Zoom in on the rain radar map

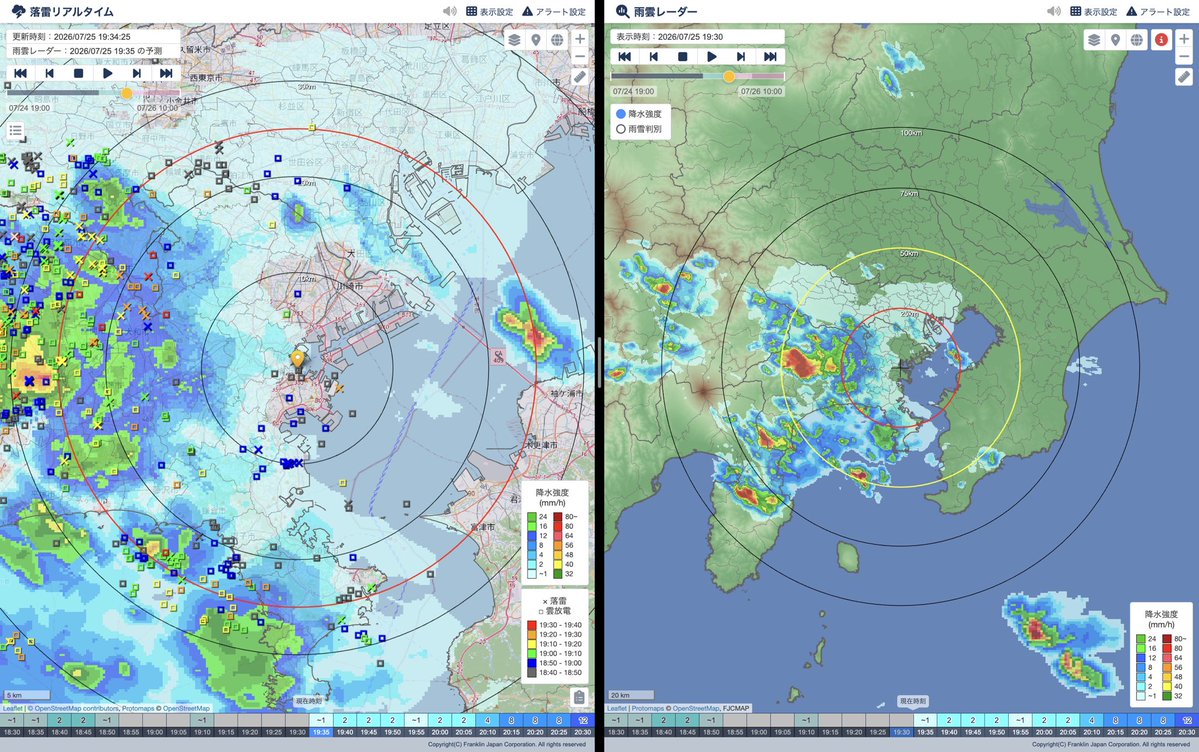point(1184,39)
